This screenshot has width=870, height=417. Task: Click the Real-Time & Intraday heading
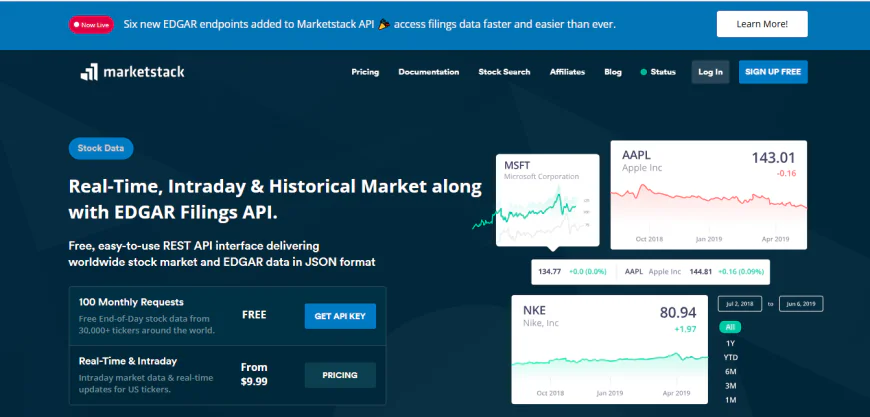coord(128,361)
